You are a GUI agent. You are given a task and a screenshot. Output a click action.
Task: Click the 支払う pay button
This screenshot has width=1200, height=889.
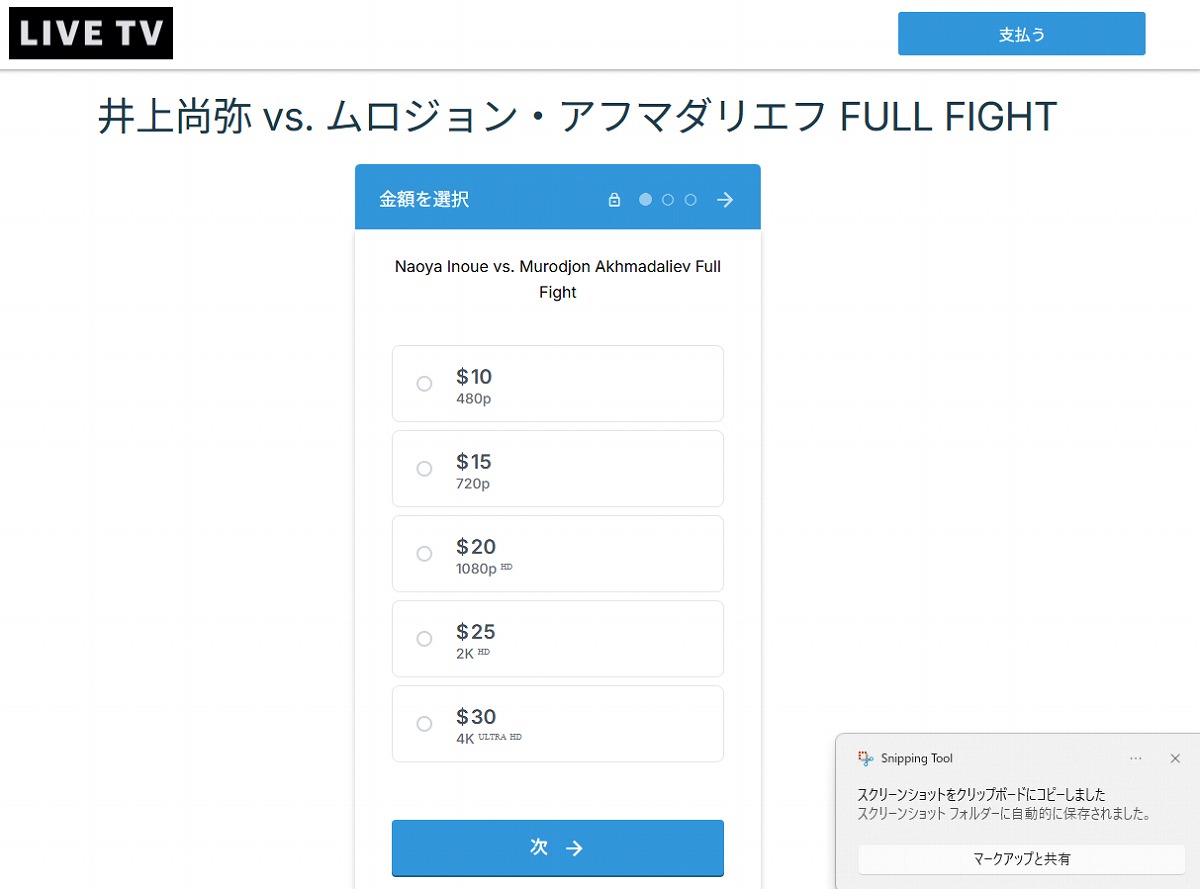point(1021,34)
